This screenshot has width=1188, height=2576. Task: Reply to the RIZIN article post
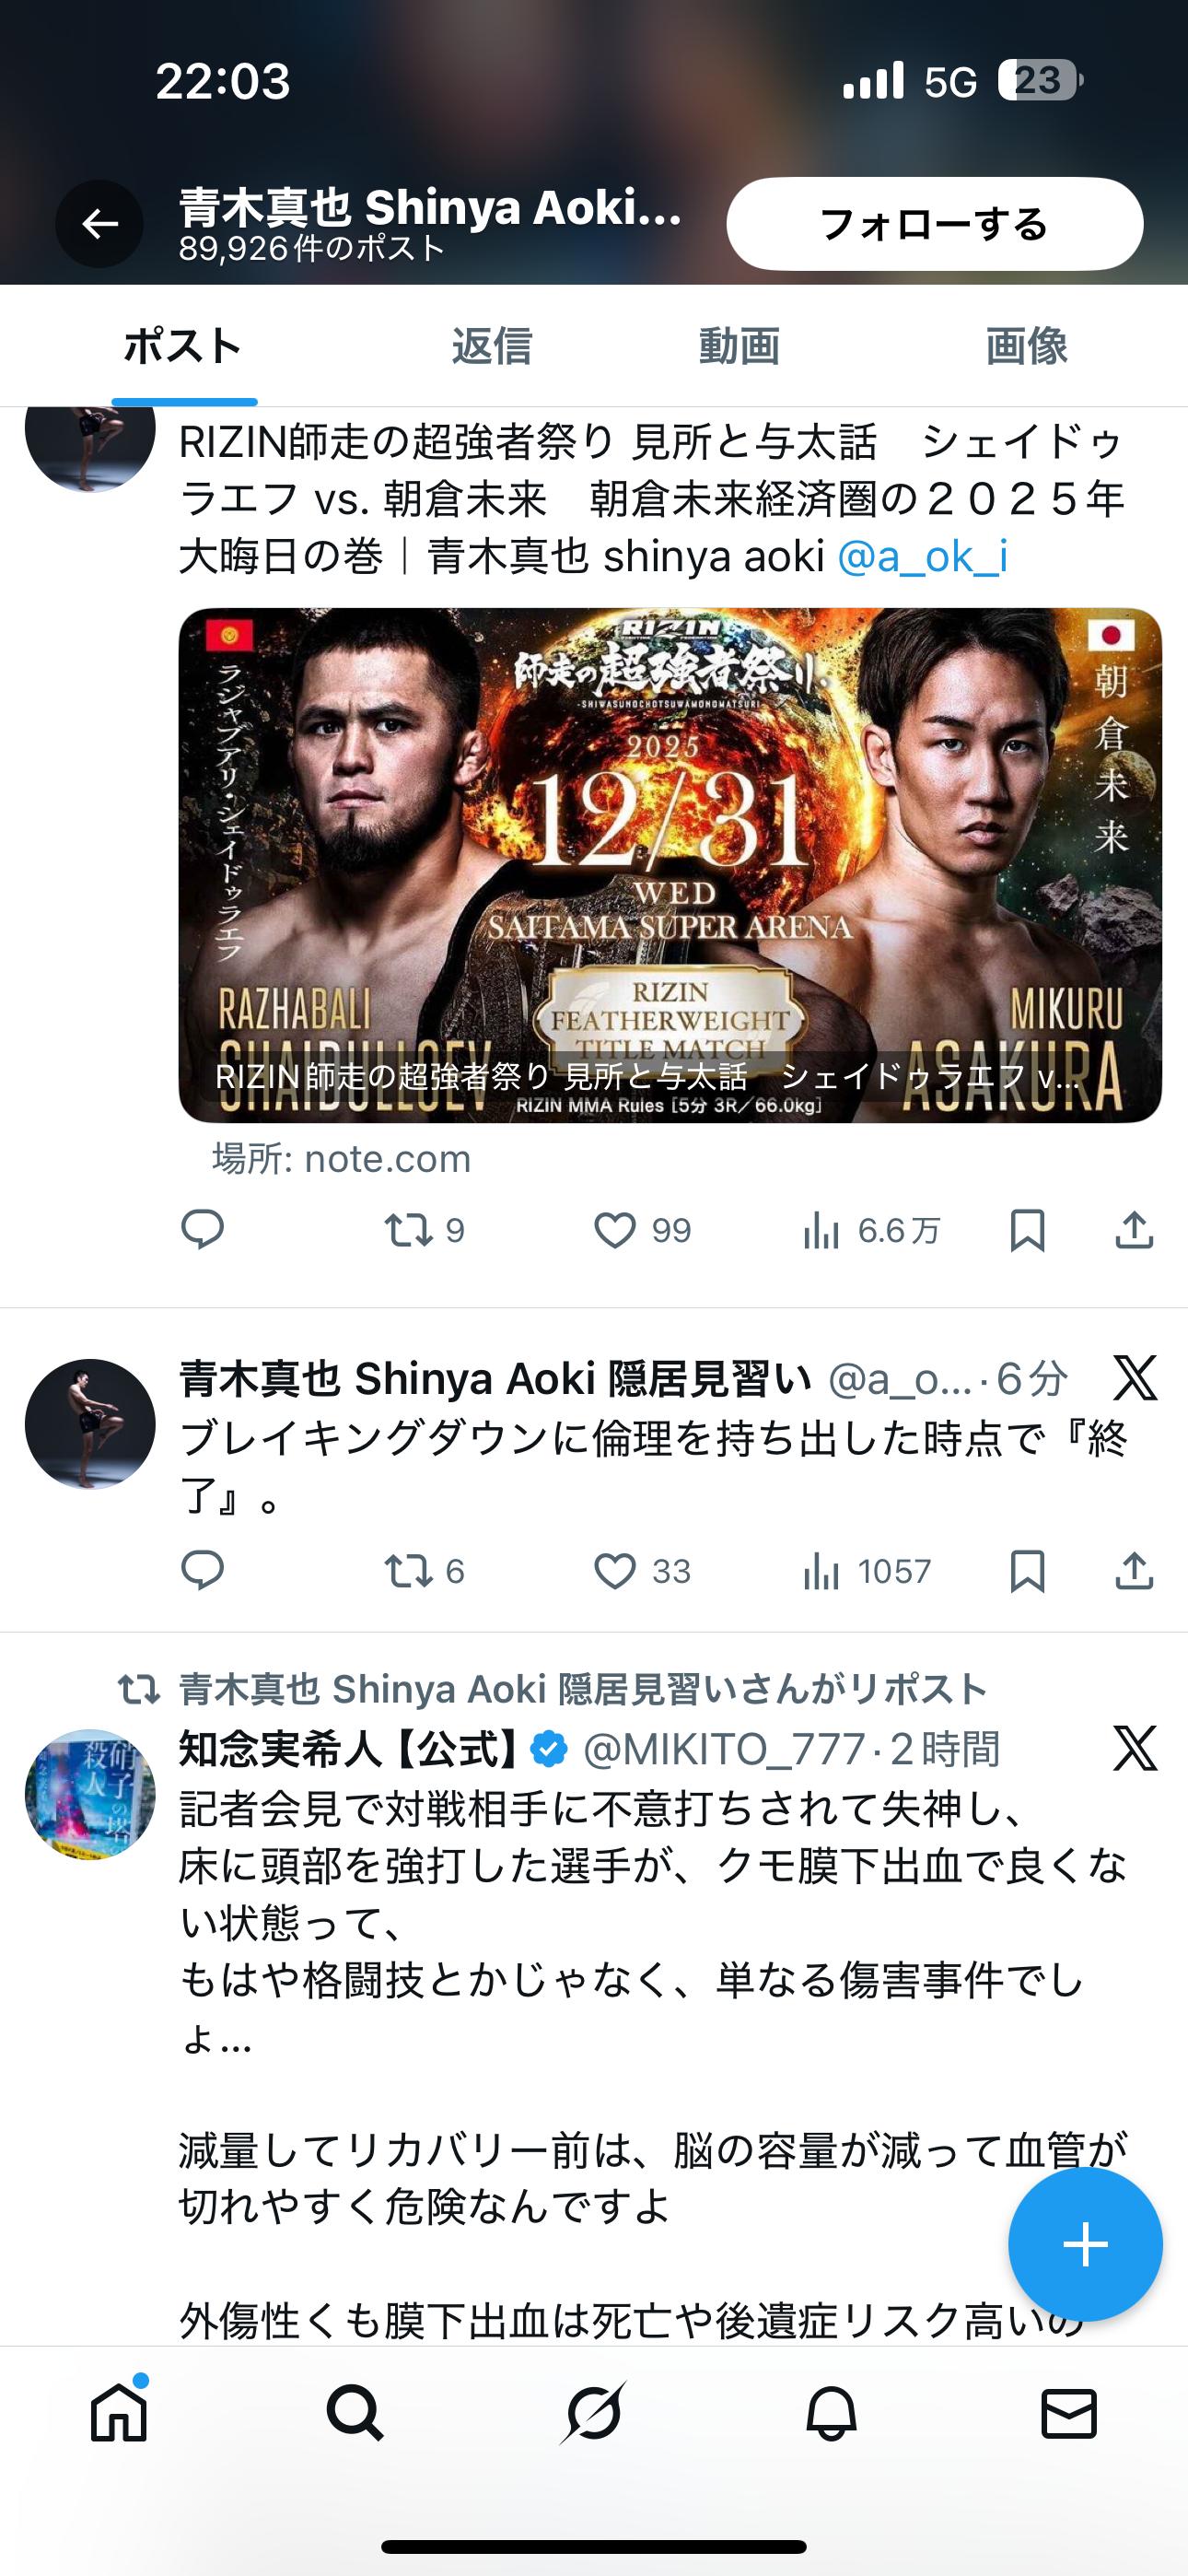202,1230
